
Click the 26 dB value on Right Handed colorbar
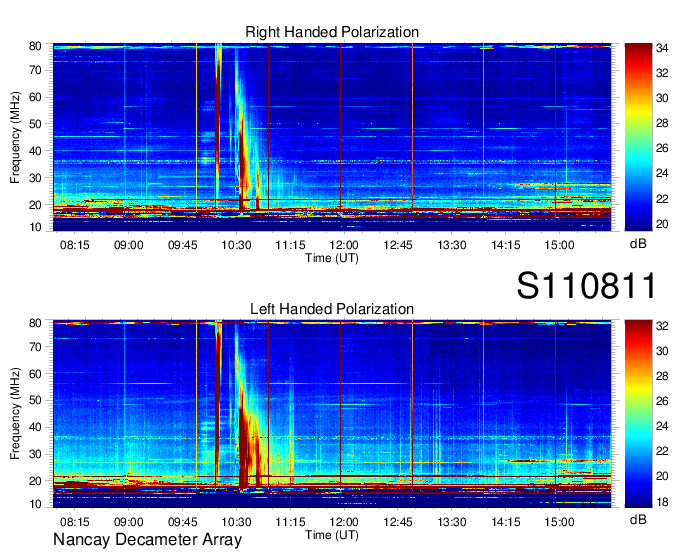662,149
